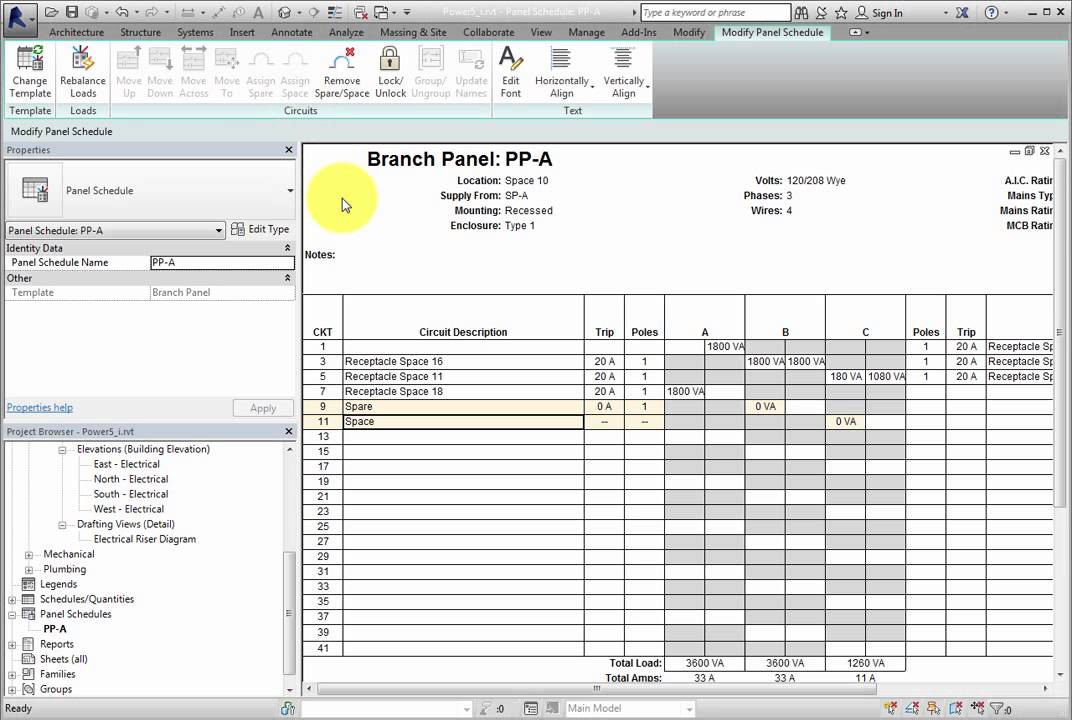Click the Communication Center satellite icon

click(821, 12)
